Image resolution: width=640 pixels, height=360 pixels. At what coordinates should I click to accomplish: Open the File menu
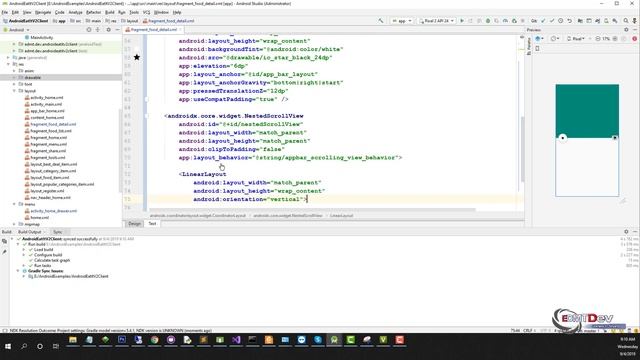pos(4,12)
